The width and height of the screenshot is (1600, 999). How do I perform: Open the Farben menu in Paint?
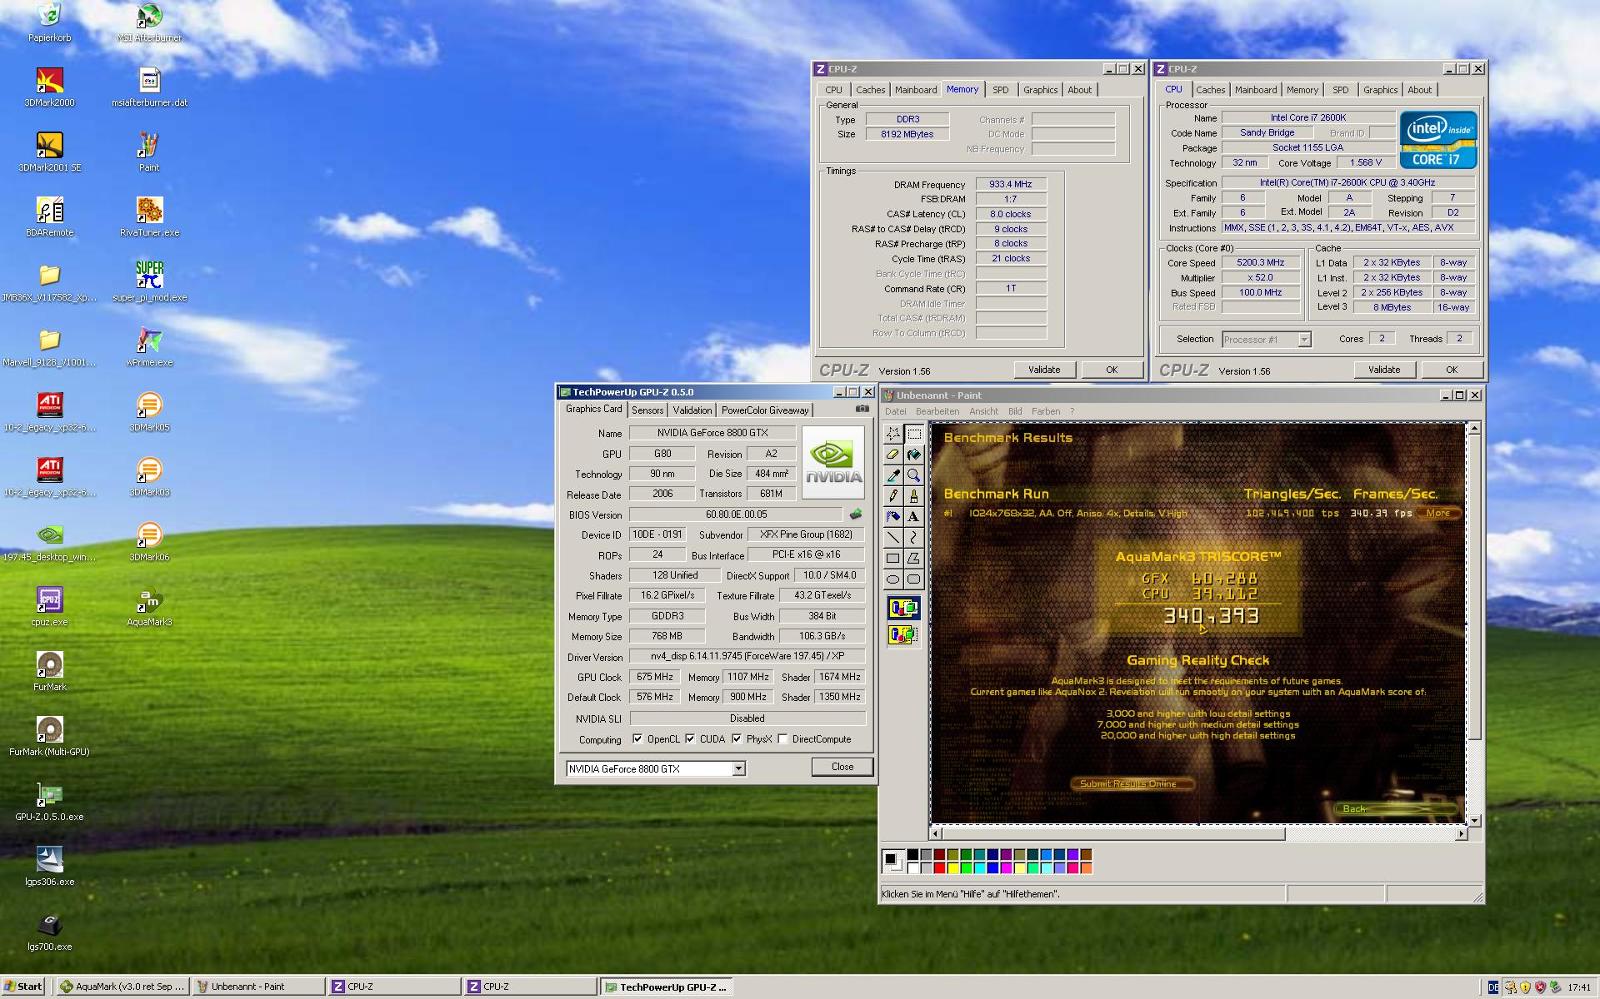1046,411
